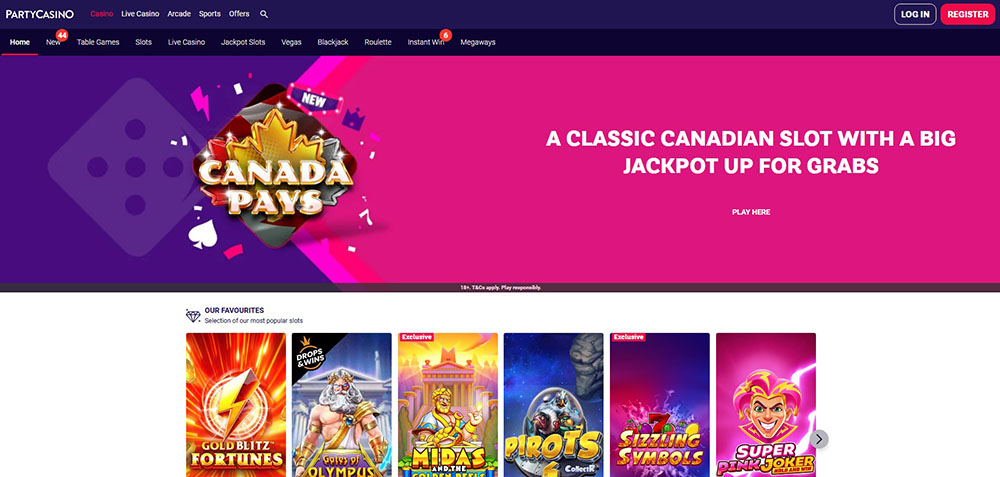1000x477 pixels.
Task: Go to Live Casino in top menu
Action: tap(140, 14)
